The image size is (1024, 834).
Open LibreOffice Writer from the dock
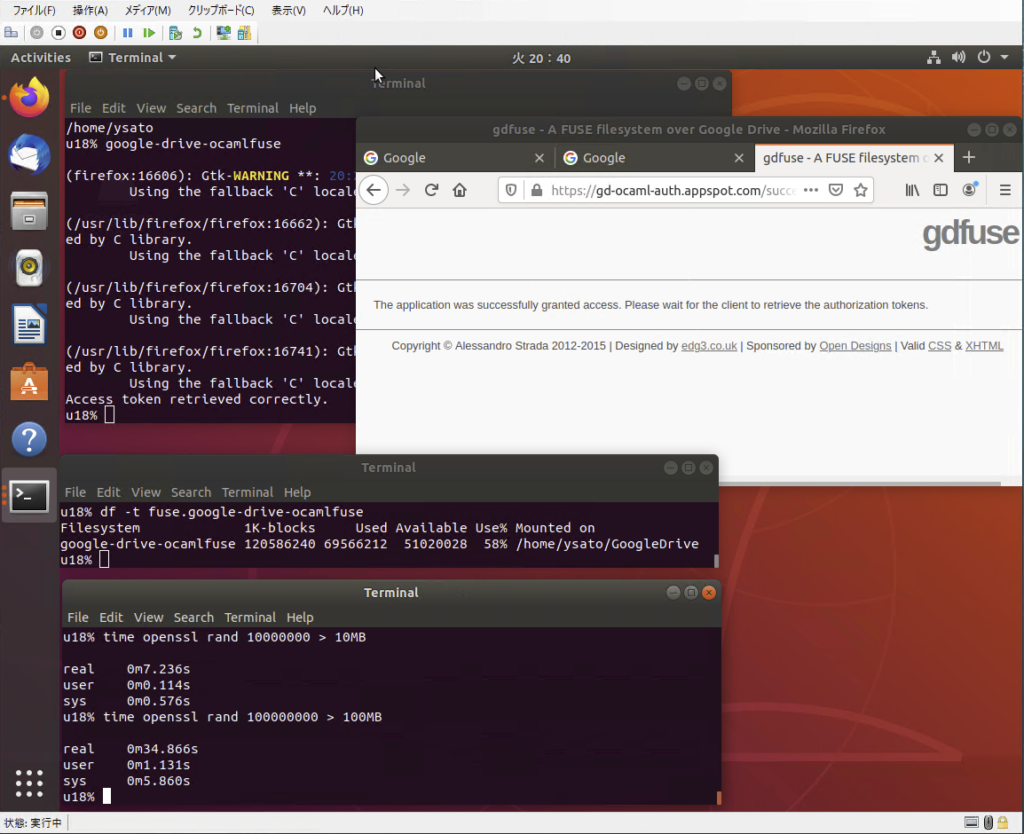click(30, 325)
